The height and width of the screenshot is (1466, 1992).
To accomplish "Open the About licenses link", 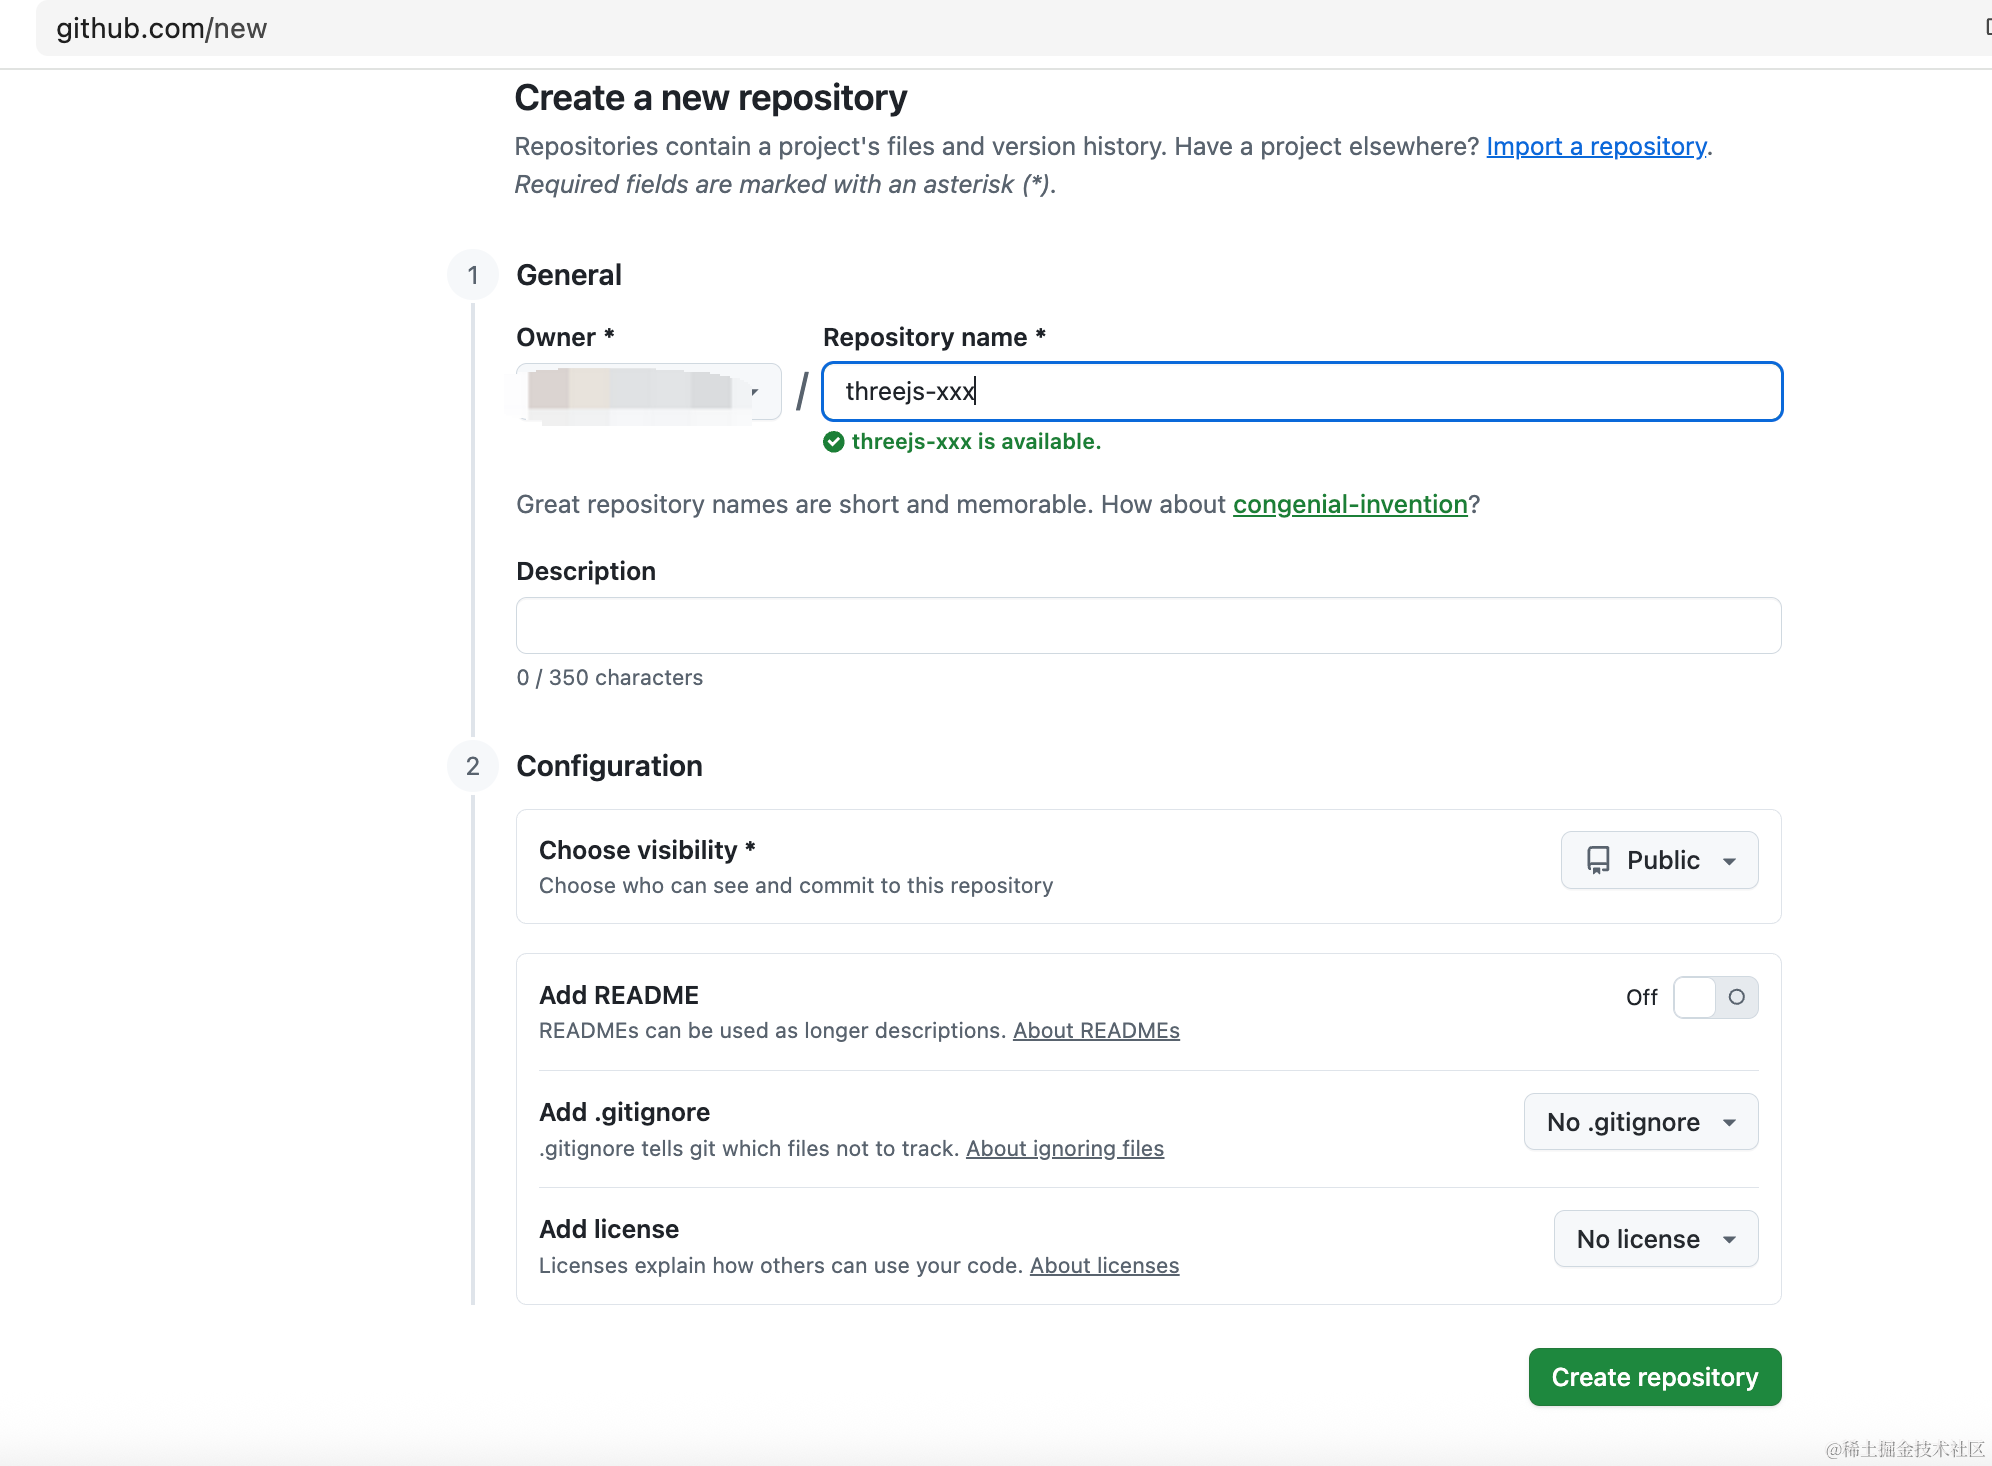I will point(1105,1265).
